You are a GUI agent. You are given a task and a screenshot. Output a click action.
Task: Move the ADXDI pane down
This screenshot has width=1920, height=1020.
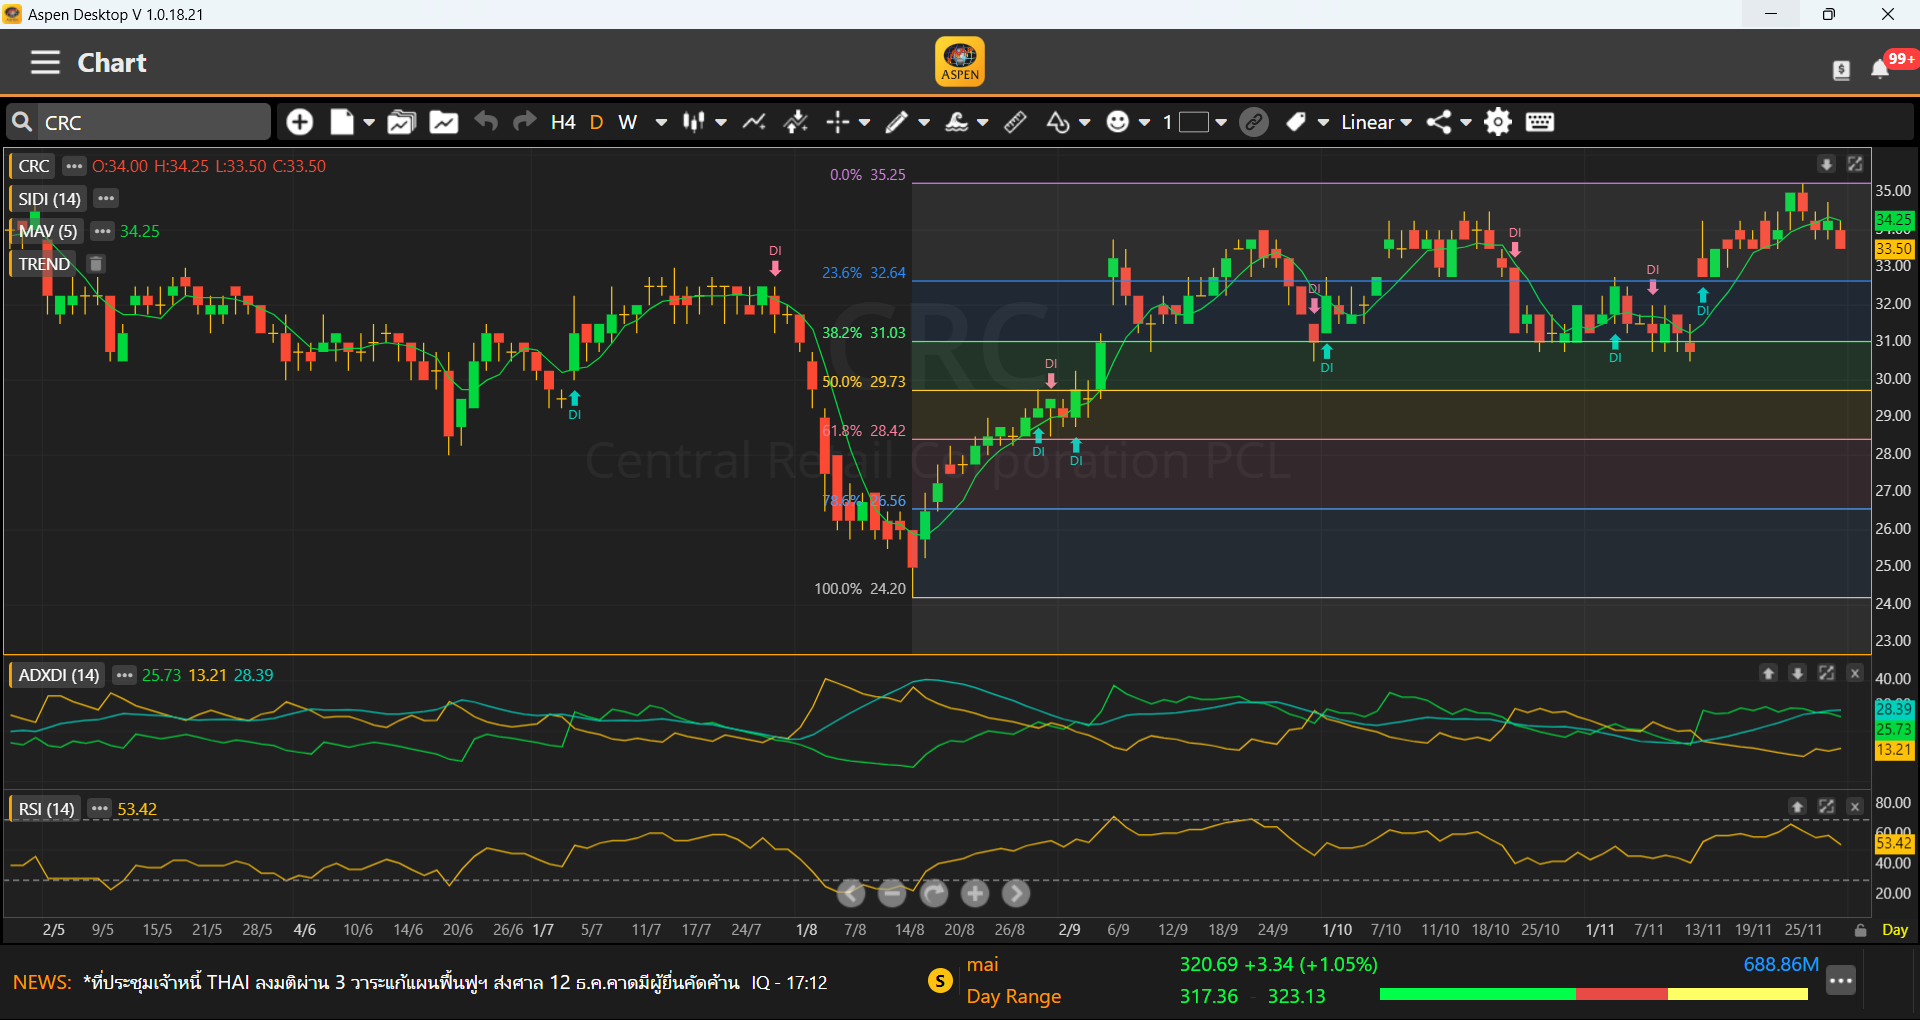[x=1797, y=673]
